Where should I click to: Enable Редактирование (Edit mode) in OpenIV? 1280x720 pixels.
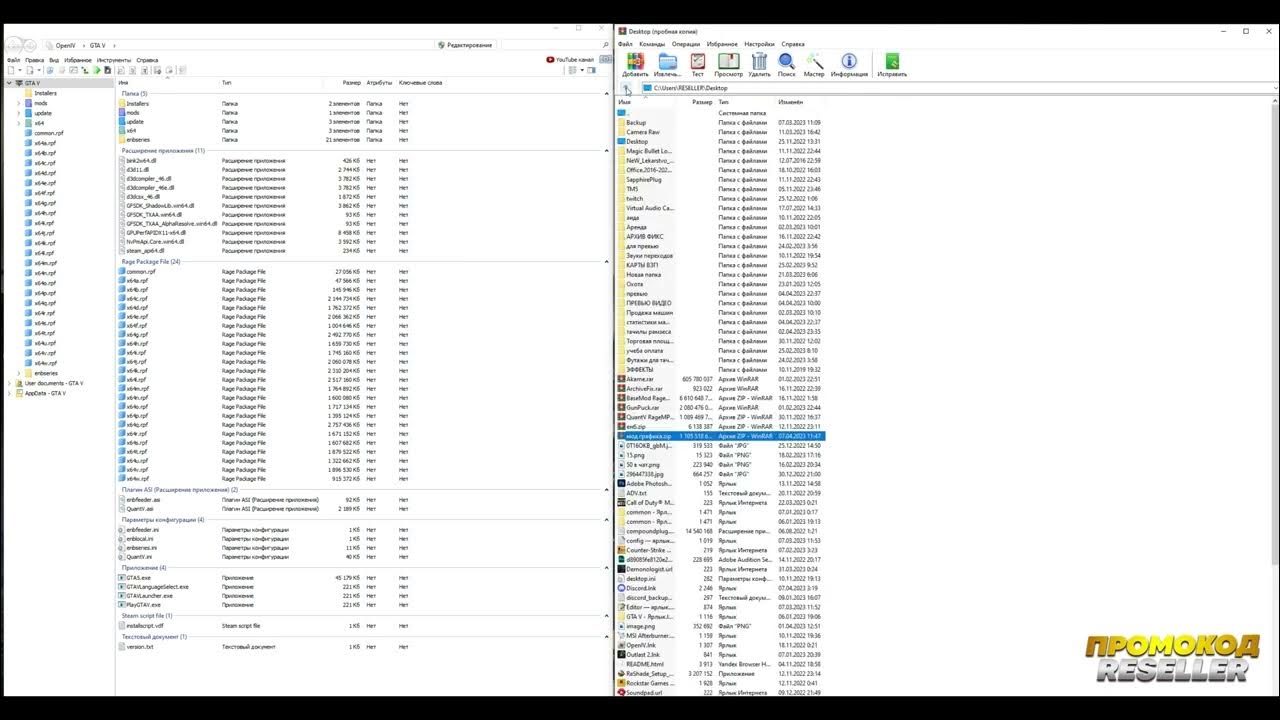pyautogui.click(x=466, y=45)
